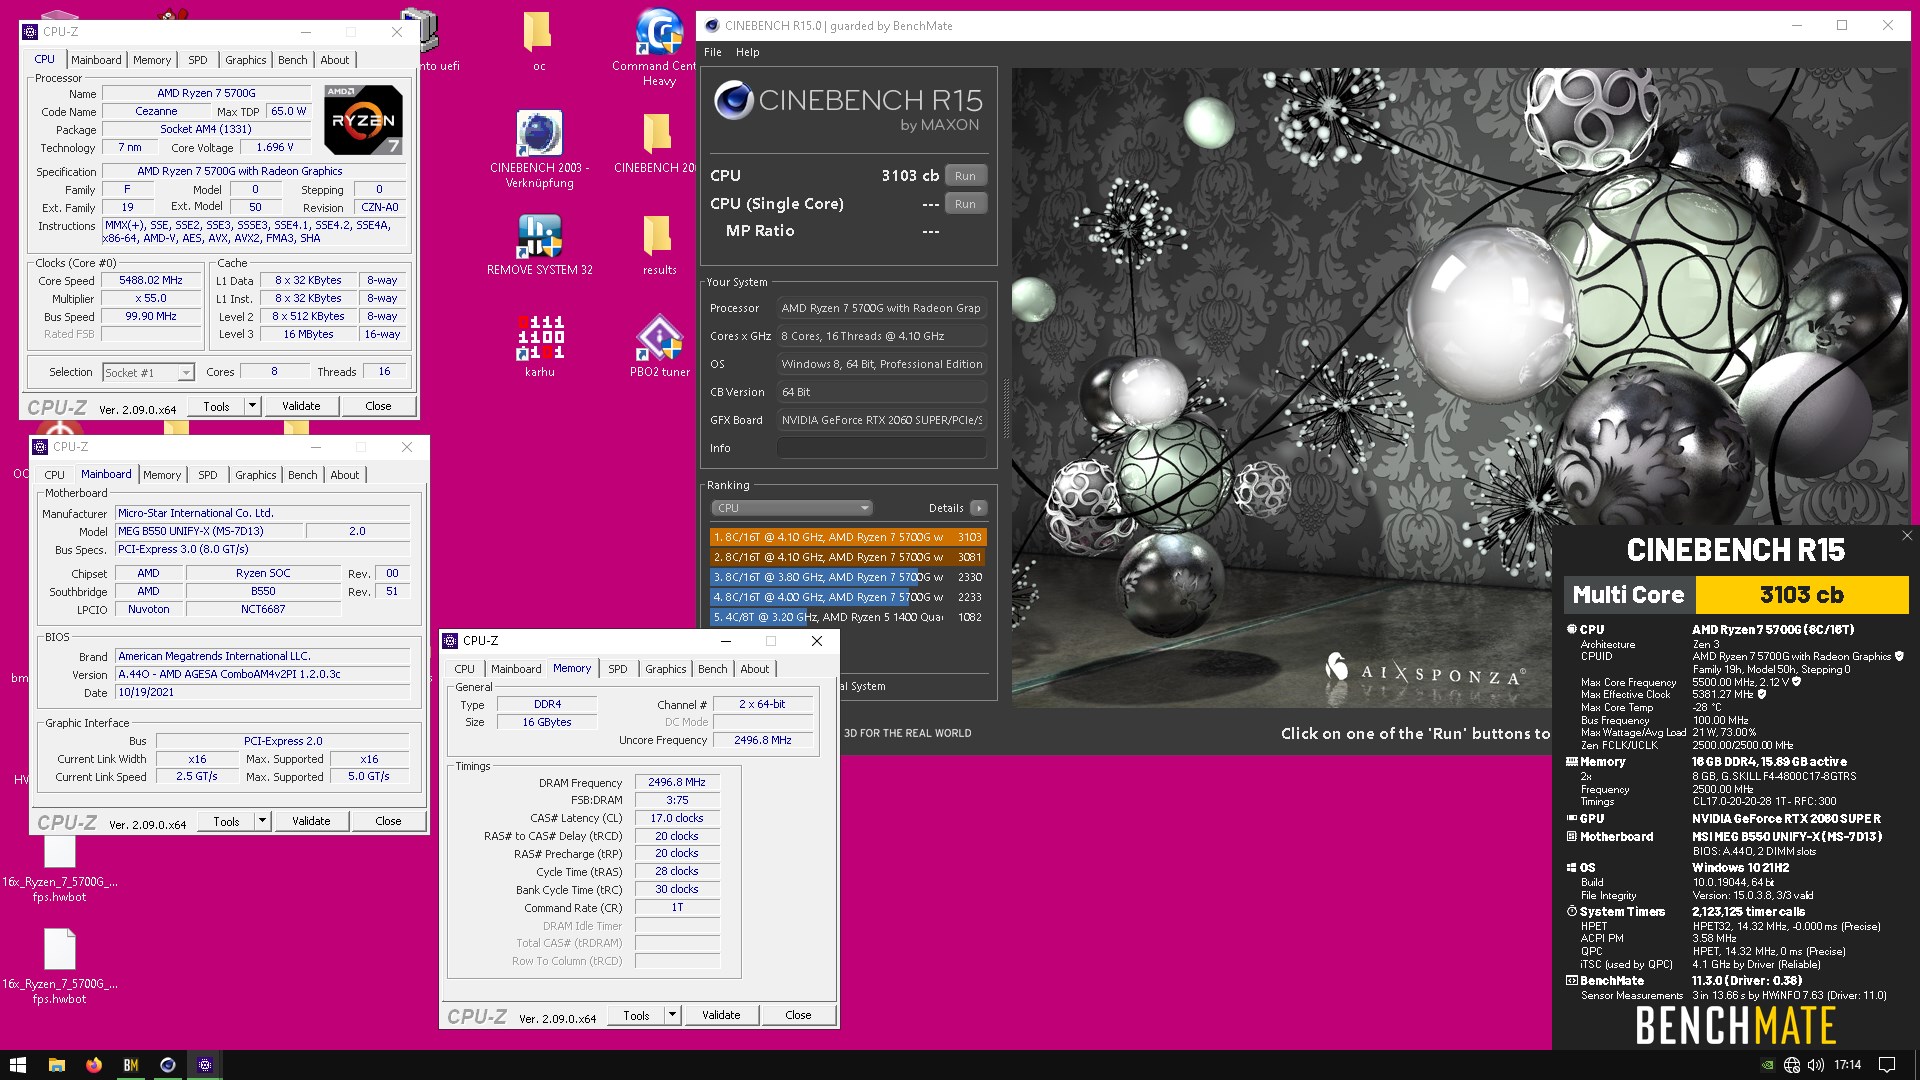The height and width of the screenshot is (1080, 1920).
Task: Expand the Tools arrow in the CPU-Z Mainboard window
Action: [262, 821]
